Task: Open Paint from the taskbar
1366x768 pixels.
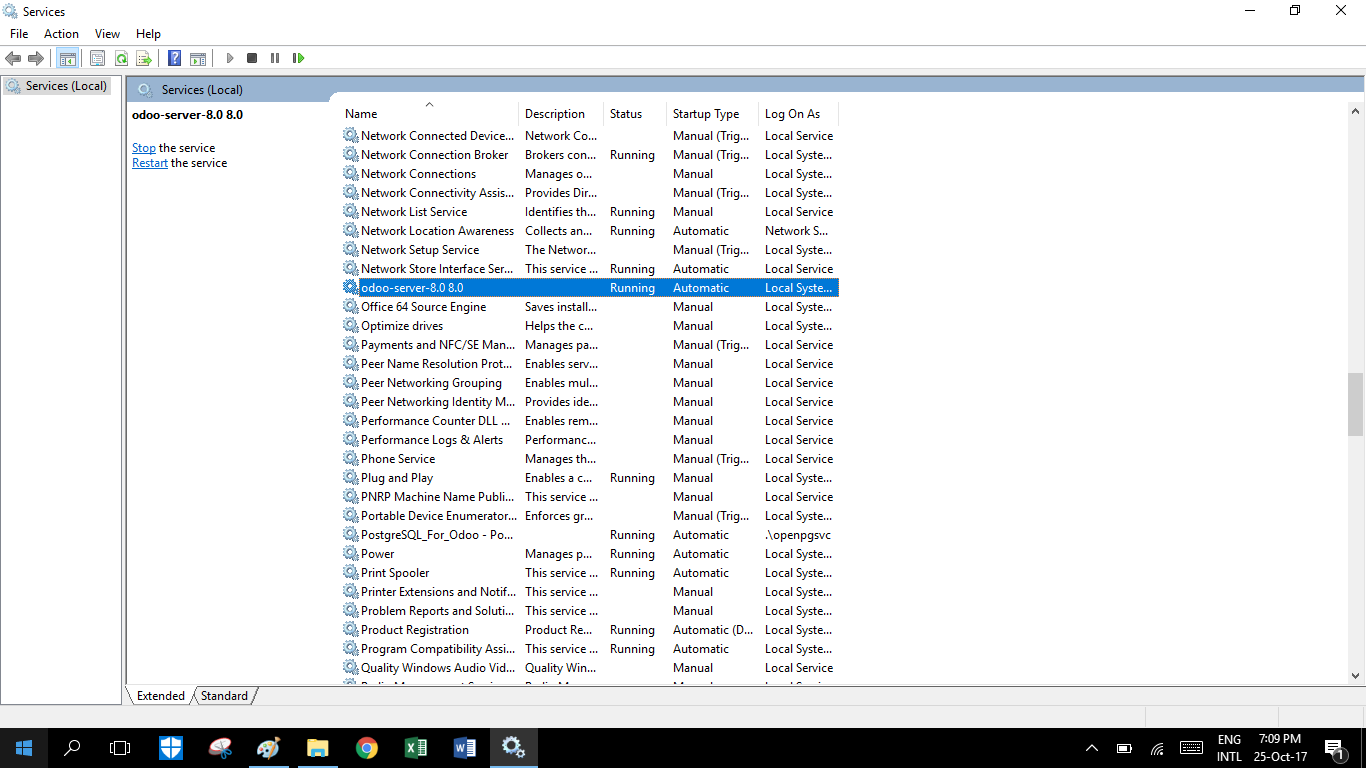Action: click(269, 748)
